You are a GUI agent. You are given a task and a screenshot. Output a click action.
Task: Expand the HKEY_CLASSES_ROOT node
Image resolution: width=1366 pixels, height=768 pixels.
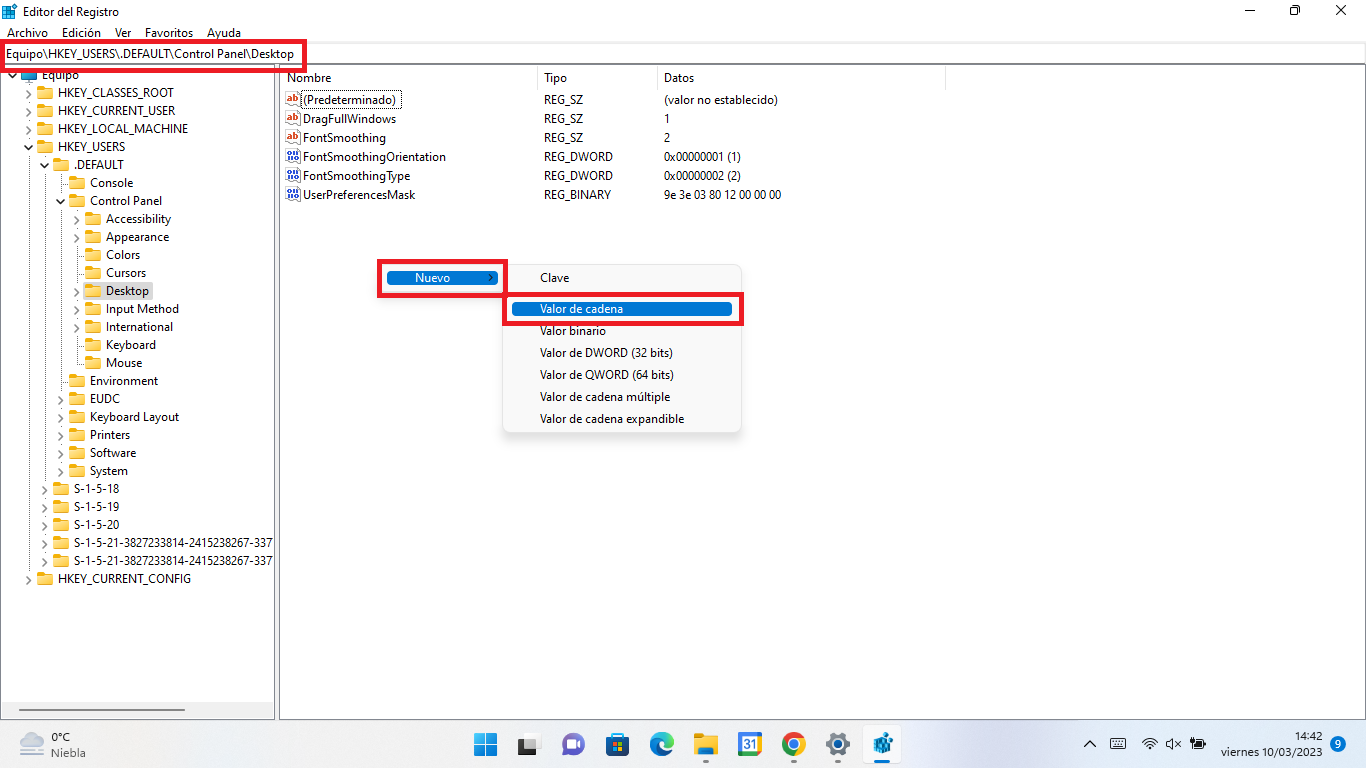tap(28, 93)
